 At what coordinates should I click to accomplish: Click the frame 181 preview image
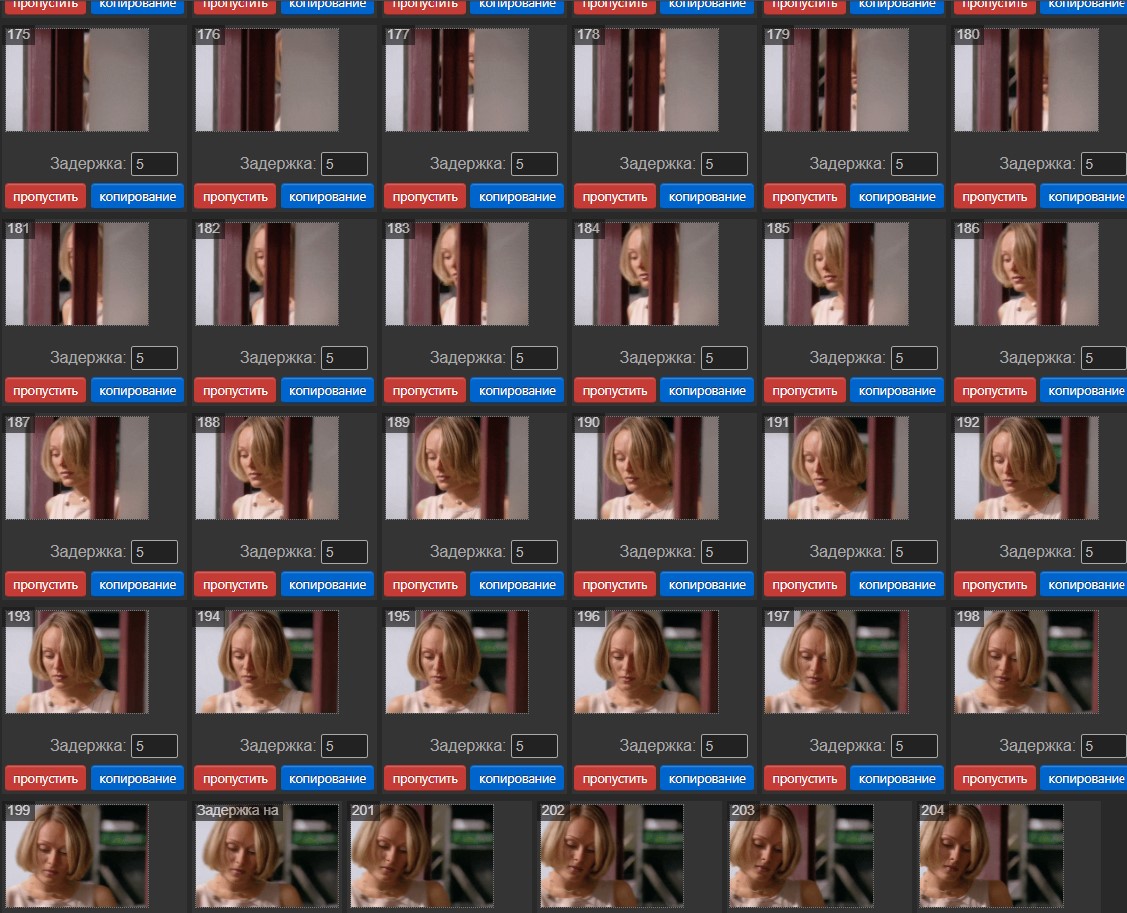[x=77, y=274]
